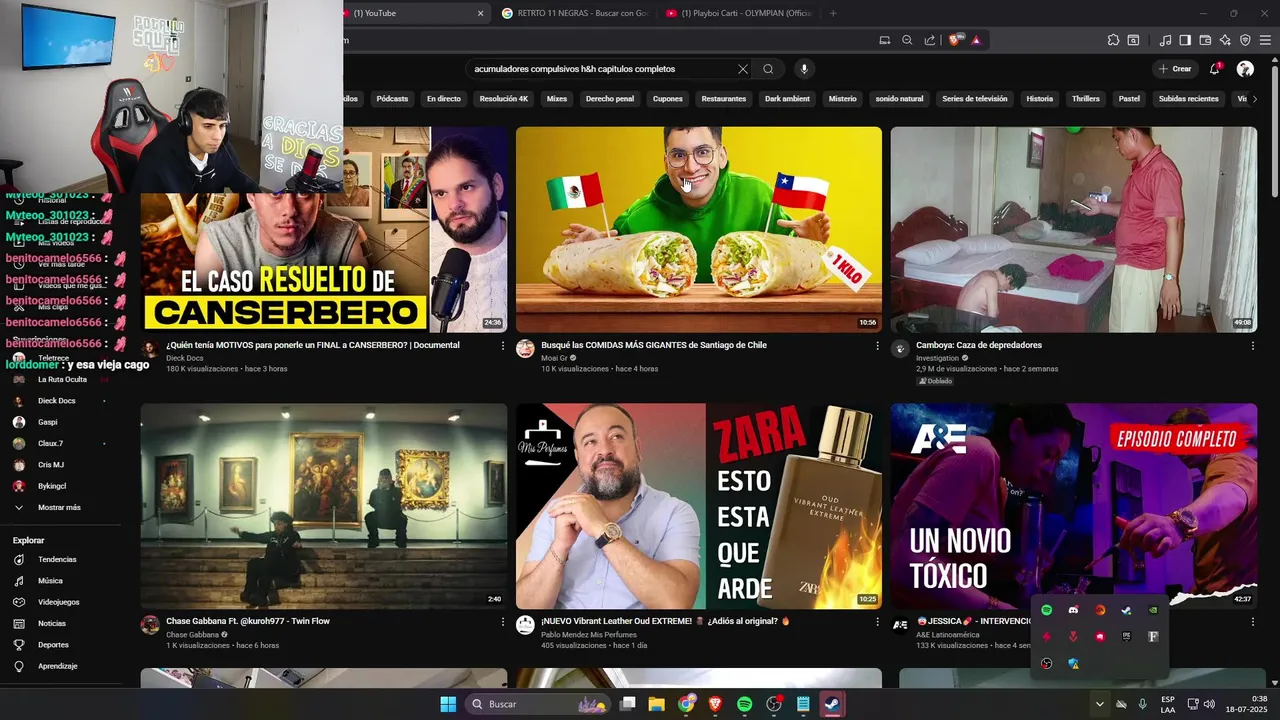Switch to Playboi Carti OLYMPIAN browser tab
The height and width of the screenshot is (720, 1280).
[738, 13]
